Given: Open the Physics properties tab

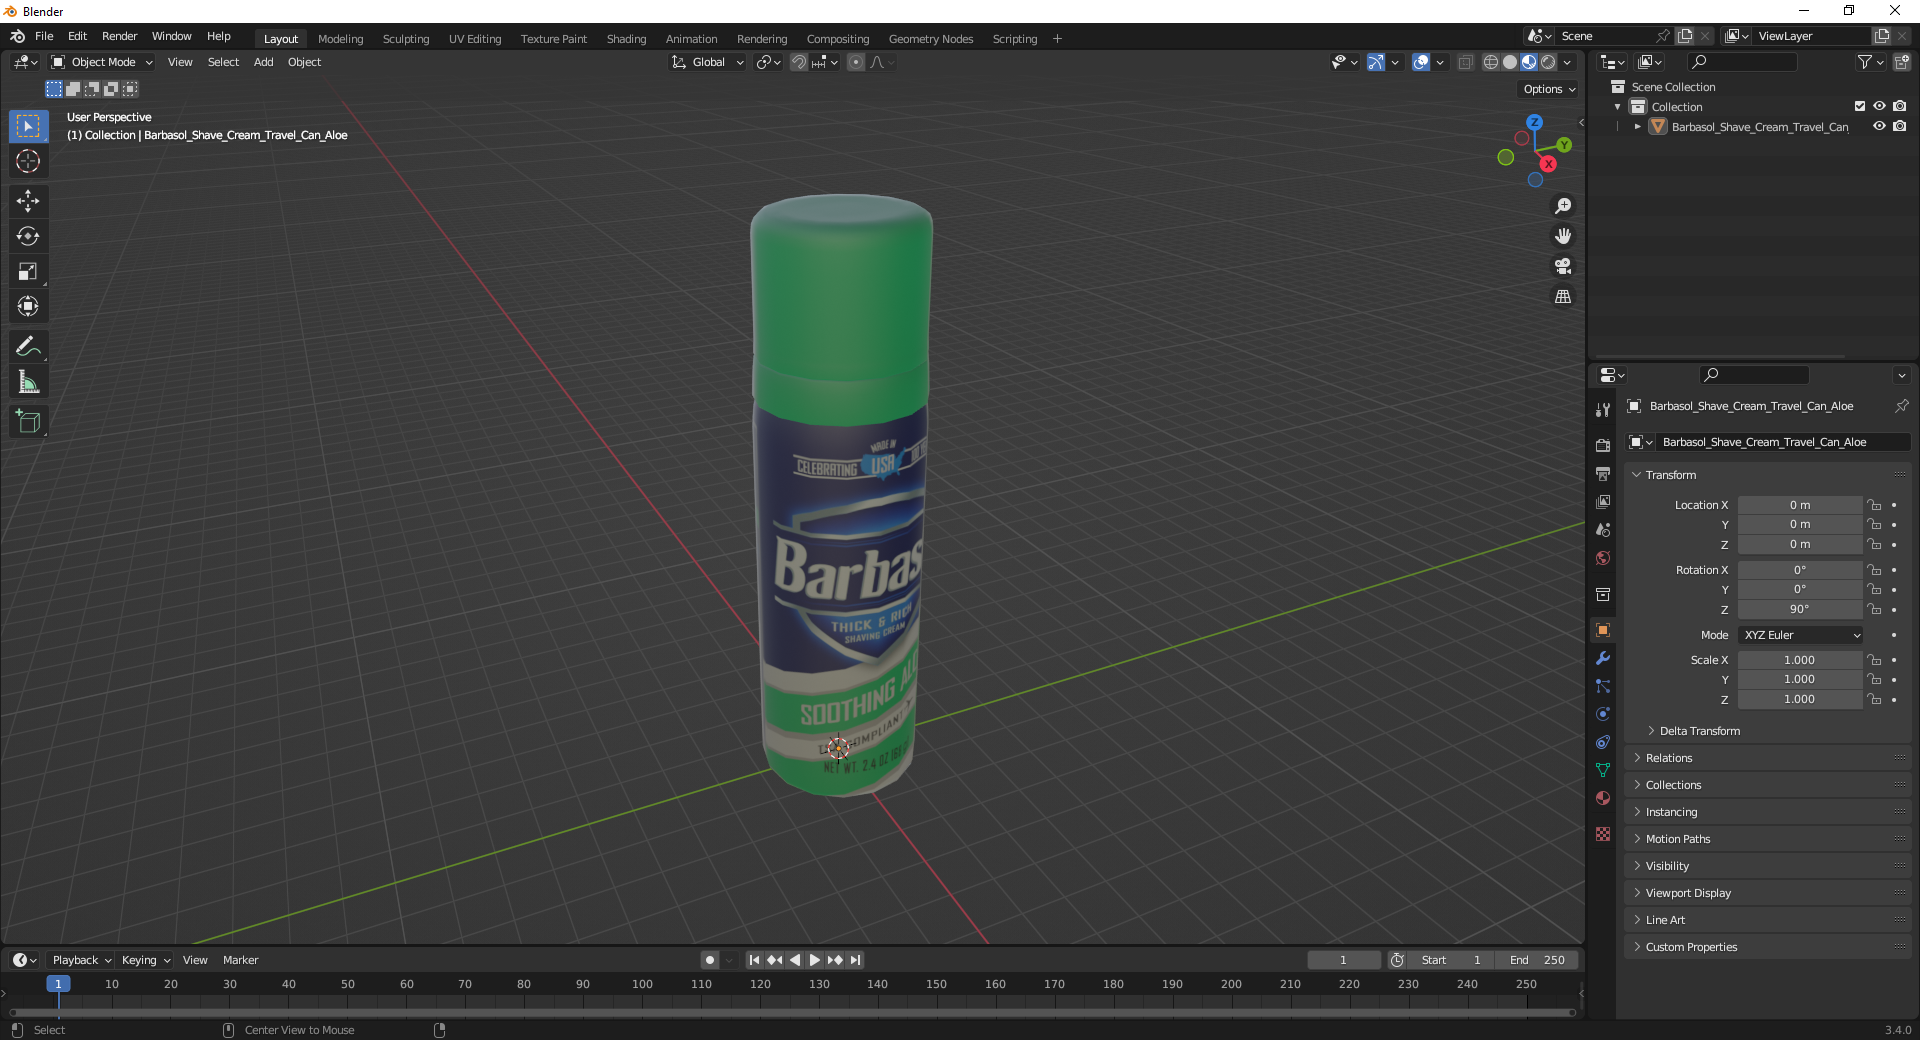Looking at the screenshot, I should pos(1603,714).
